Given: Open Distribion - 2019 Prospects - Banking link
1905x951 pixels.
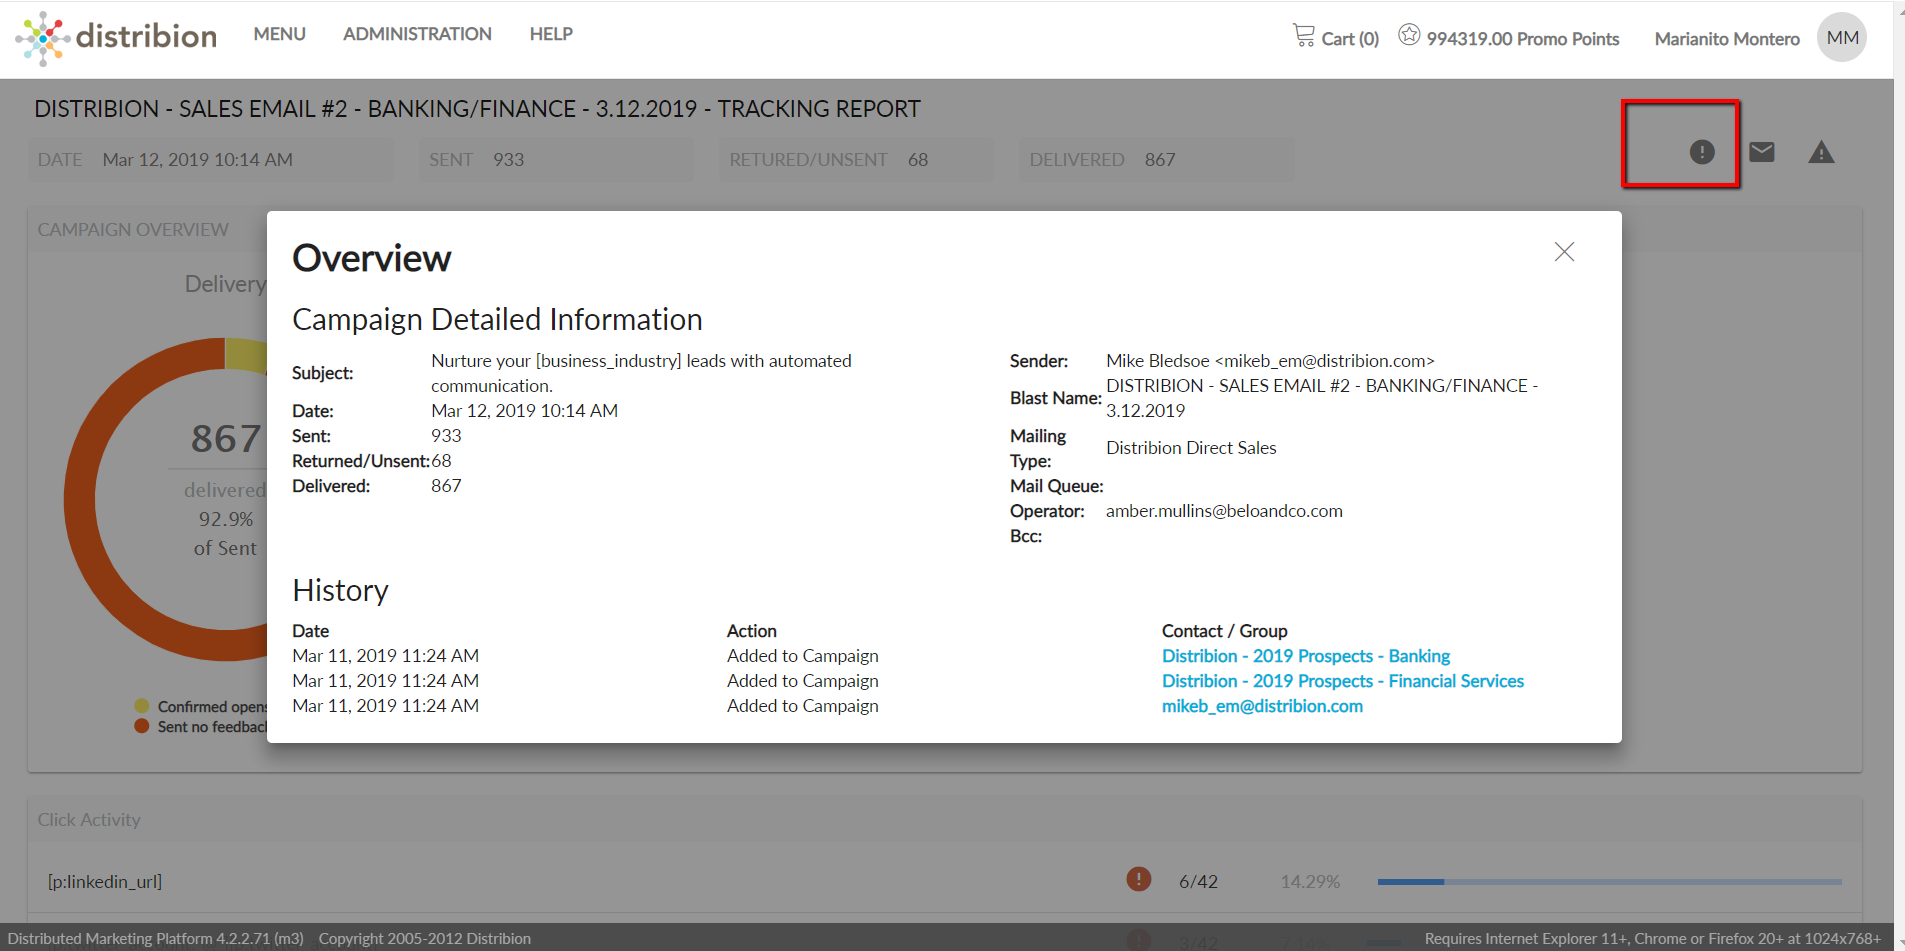Looking at the screenshot, I should (1305, 656).
